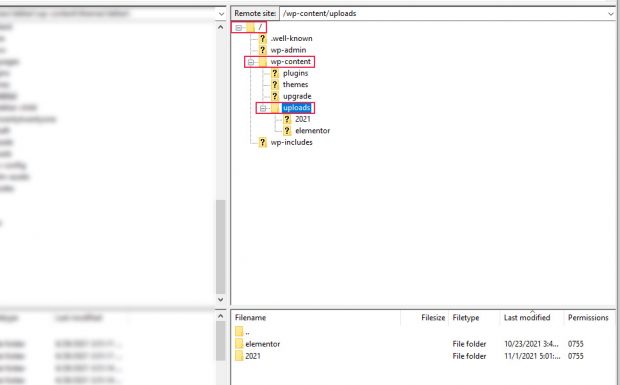The height and width of the screenshot is (385, 620).
Task: Click the plugins folder icon in tree
Action: tap(275, 73)
